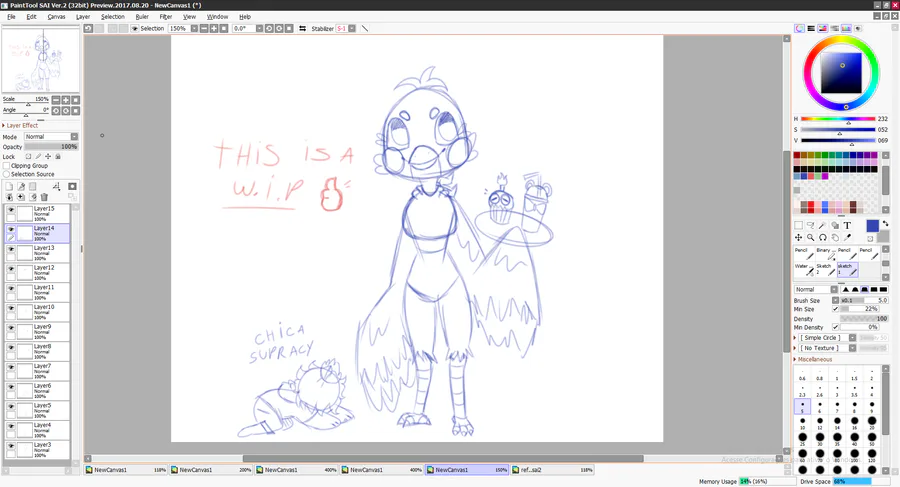Create a new normal layer
The image size is (900, 487).
click(9, 187)
